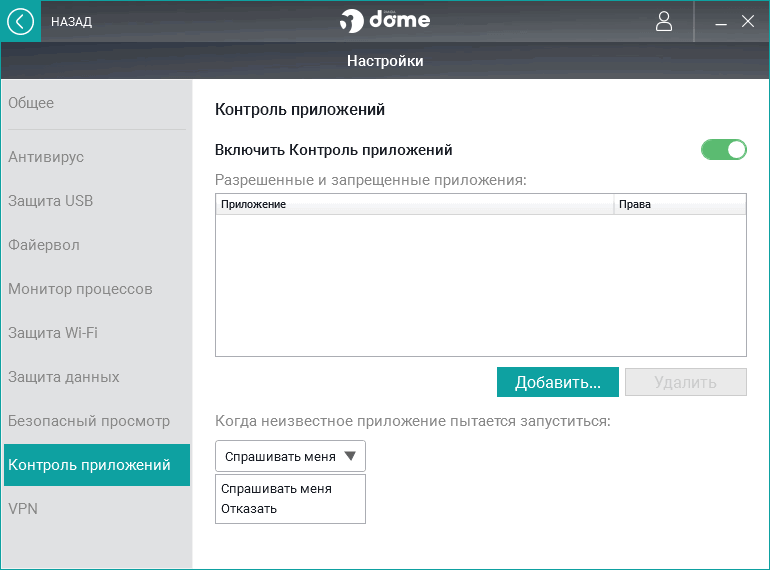Choose Отказать in the dropdown list
Image resolution: width=770 pixels, height=570 pixels.
pos(249,509)
